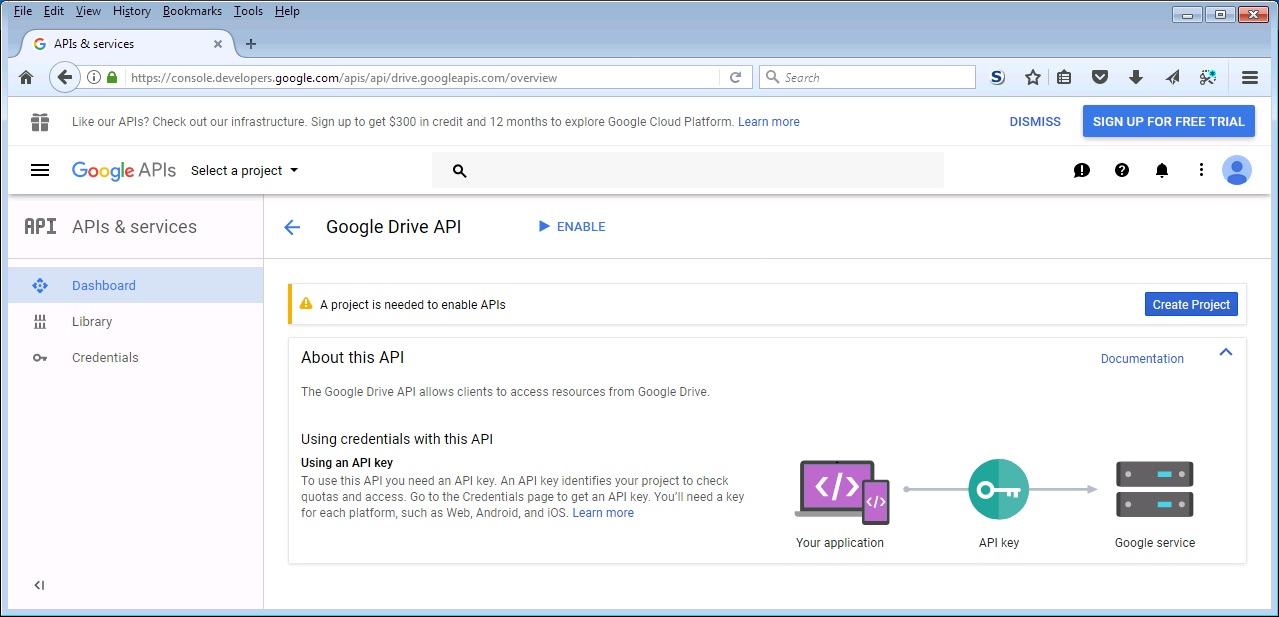
Task: Open the Documentation link
Action: pos(1142,359)
